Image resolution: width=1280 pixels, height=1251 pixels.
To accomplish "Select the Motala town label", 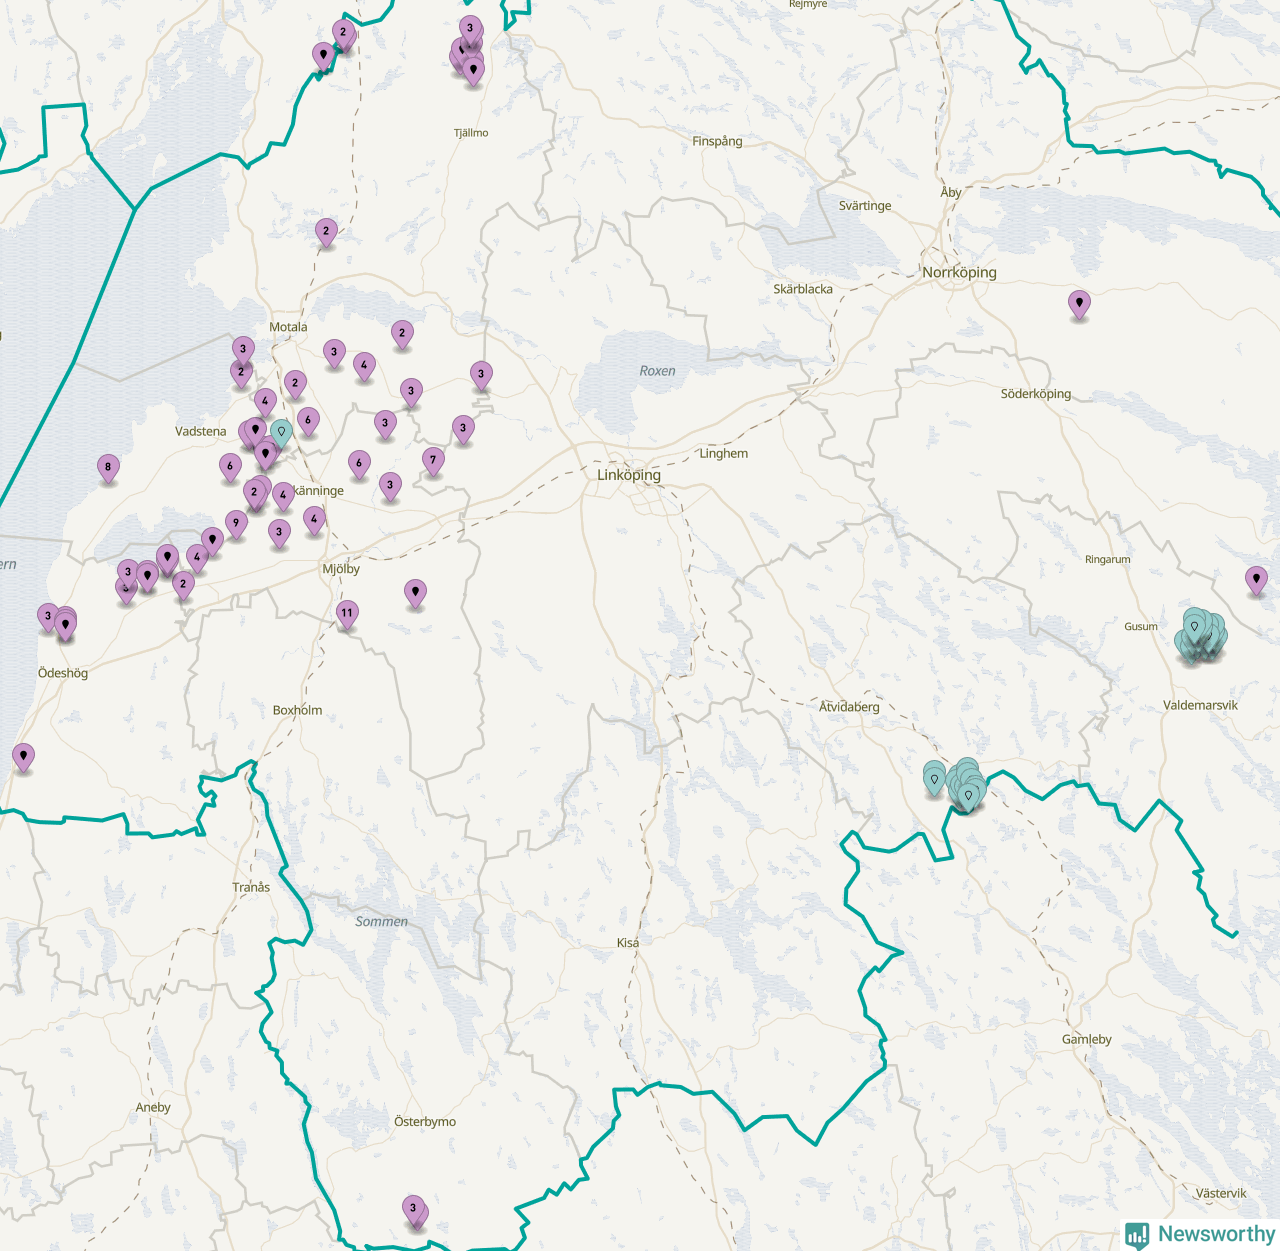I will (x=288, y=327).
